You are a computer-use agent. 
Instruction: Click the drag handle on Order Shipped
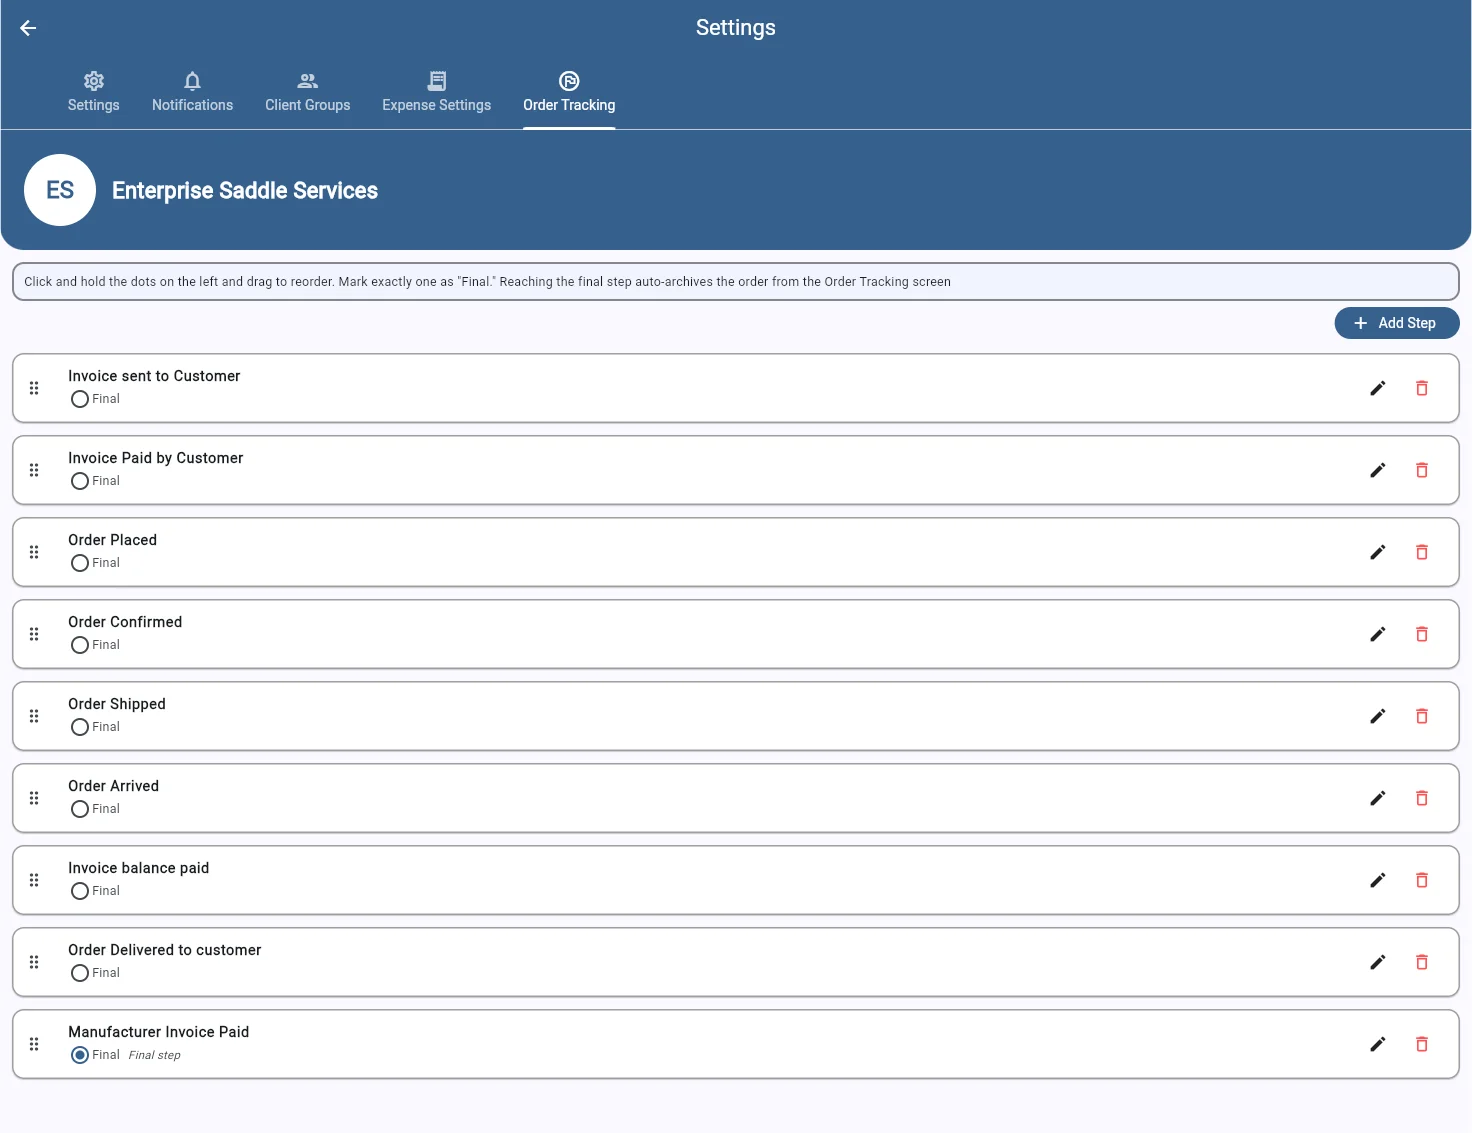pyautogui.click(x=34, y=716)
